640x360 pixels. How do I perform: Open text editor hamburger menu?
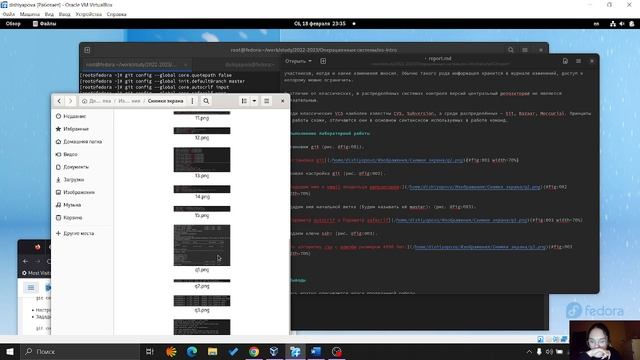click(x=578, y=61)
